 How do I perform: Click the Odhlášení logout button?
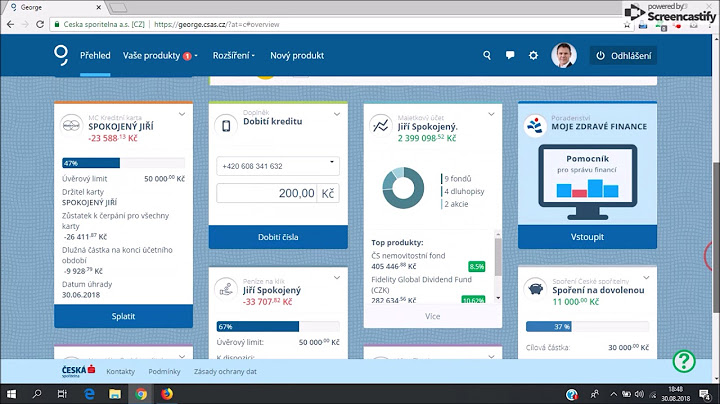(623, 56)
